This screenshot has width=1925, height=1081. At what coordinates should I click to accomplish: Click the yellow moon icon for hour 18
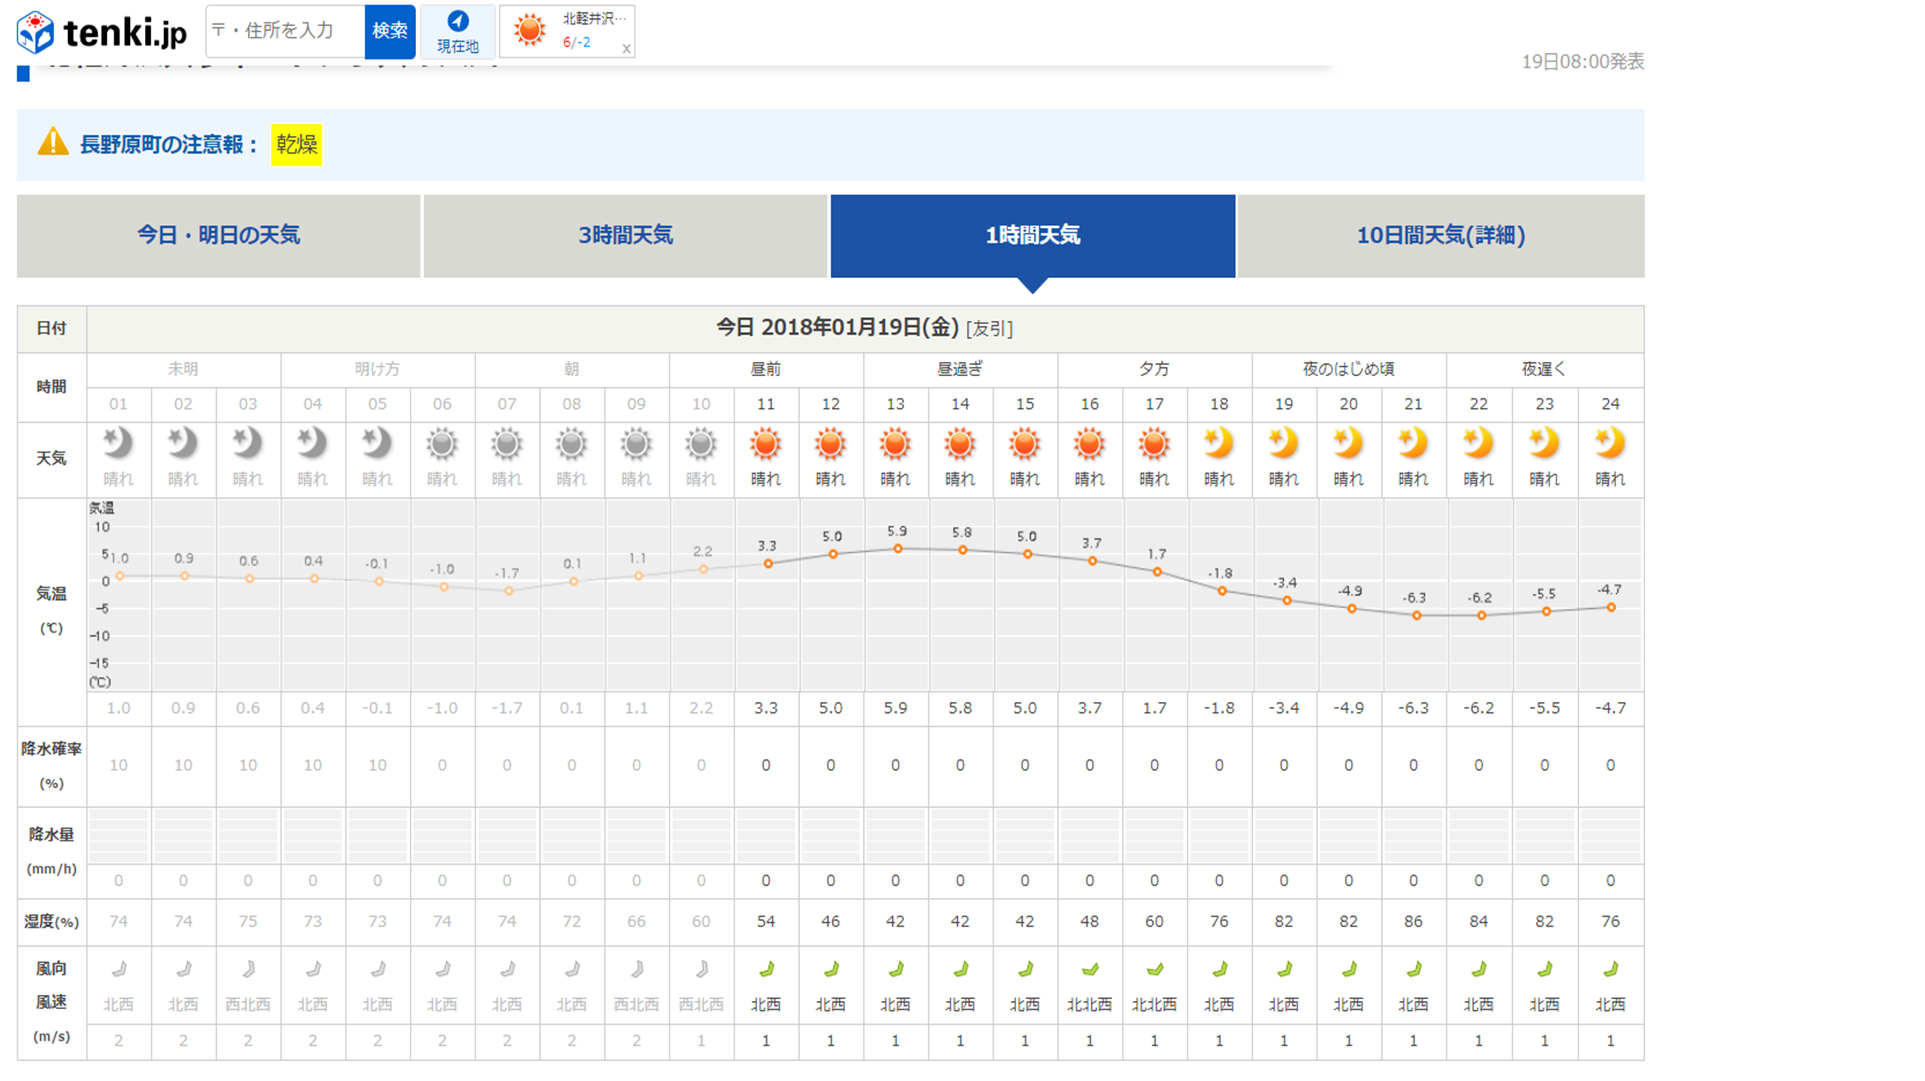coord(1219,442)
